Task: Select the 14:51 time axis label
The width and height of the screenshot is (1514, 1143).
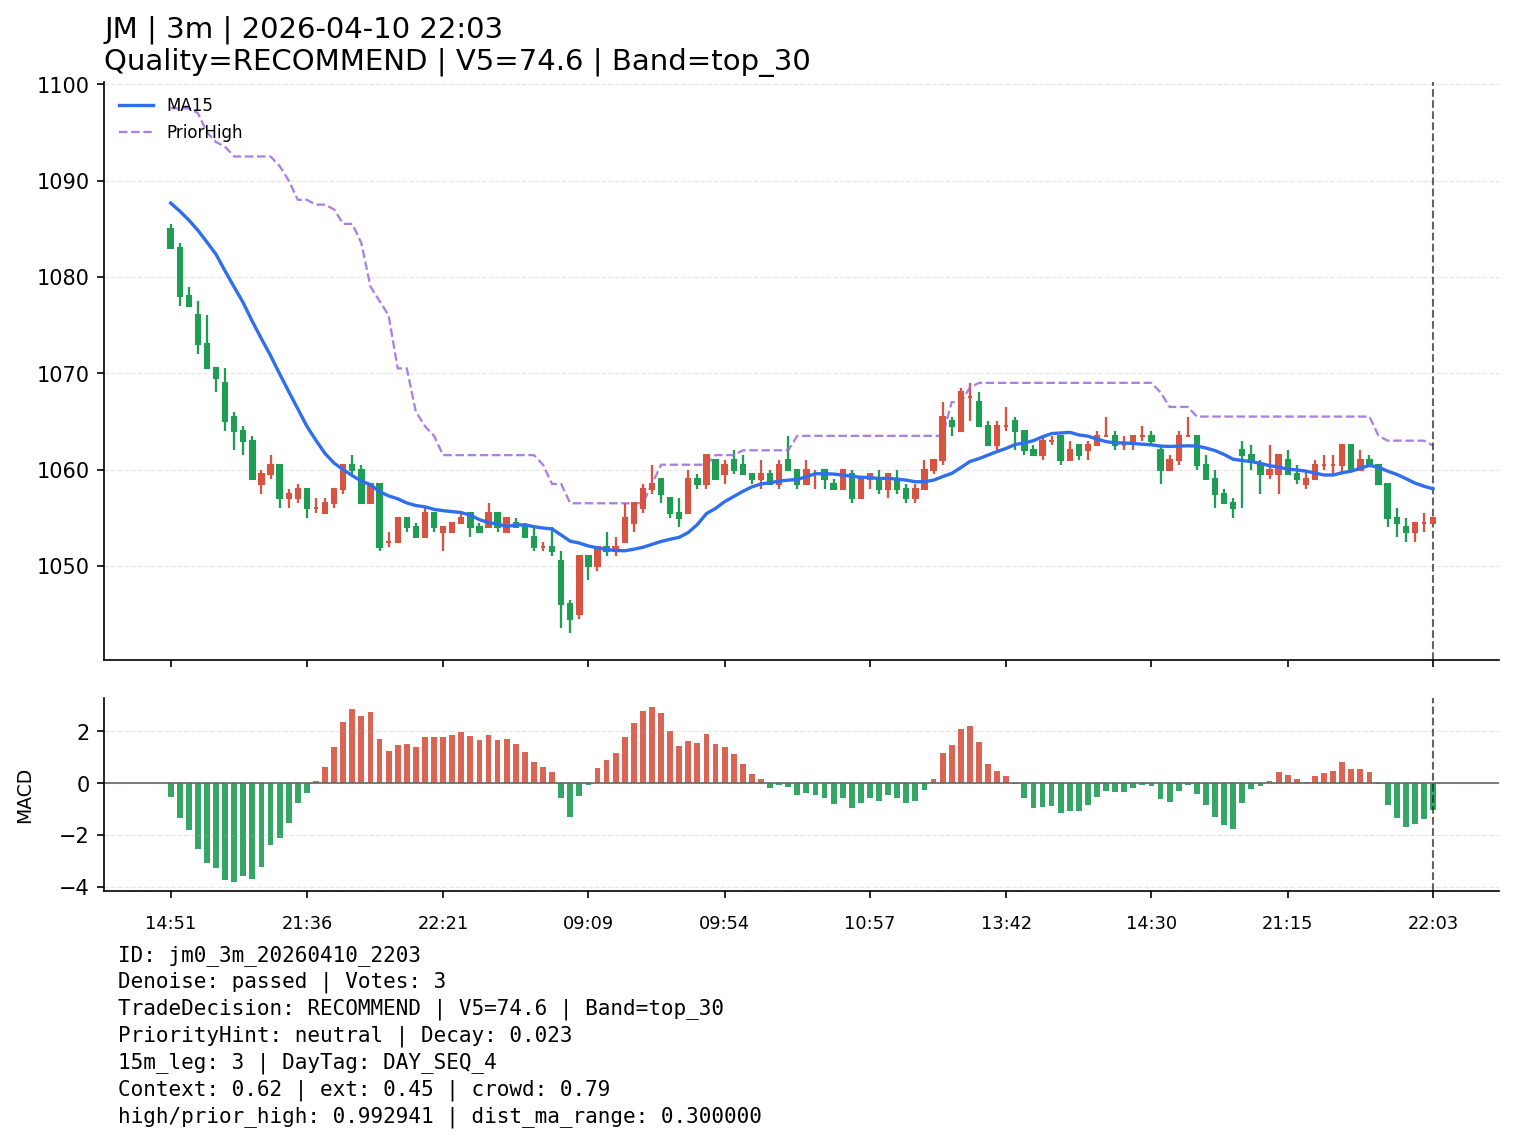Action: click(170, 923)
